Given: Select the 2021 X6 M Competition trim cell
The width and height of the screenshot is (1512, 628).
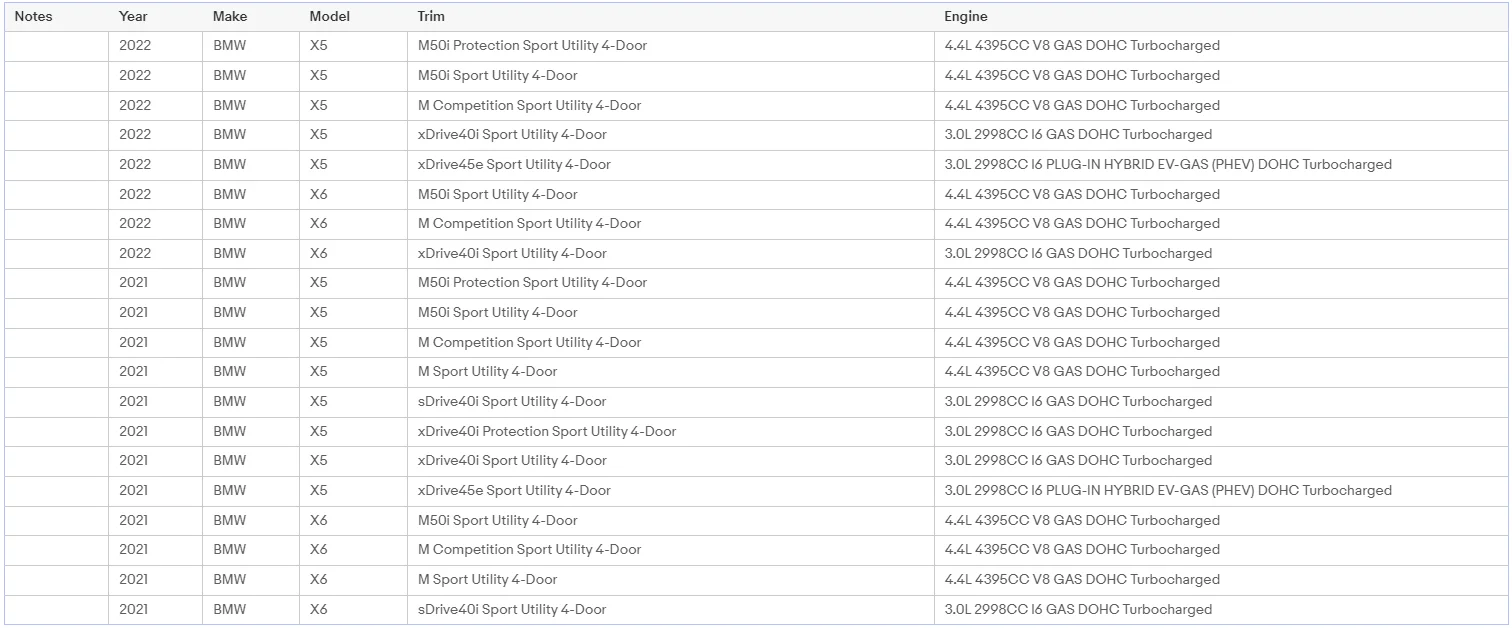Looking at the screenshot, I should [x=671, y=550].
